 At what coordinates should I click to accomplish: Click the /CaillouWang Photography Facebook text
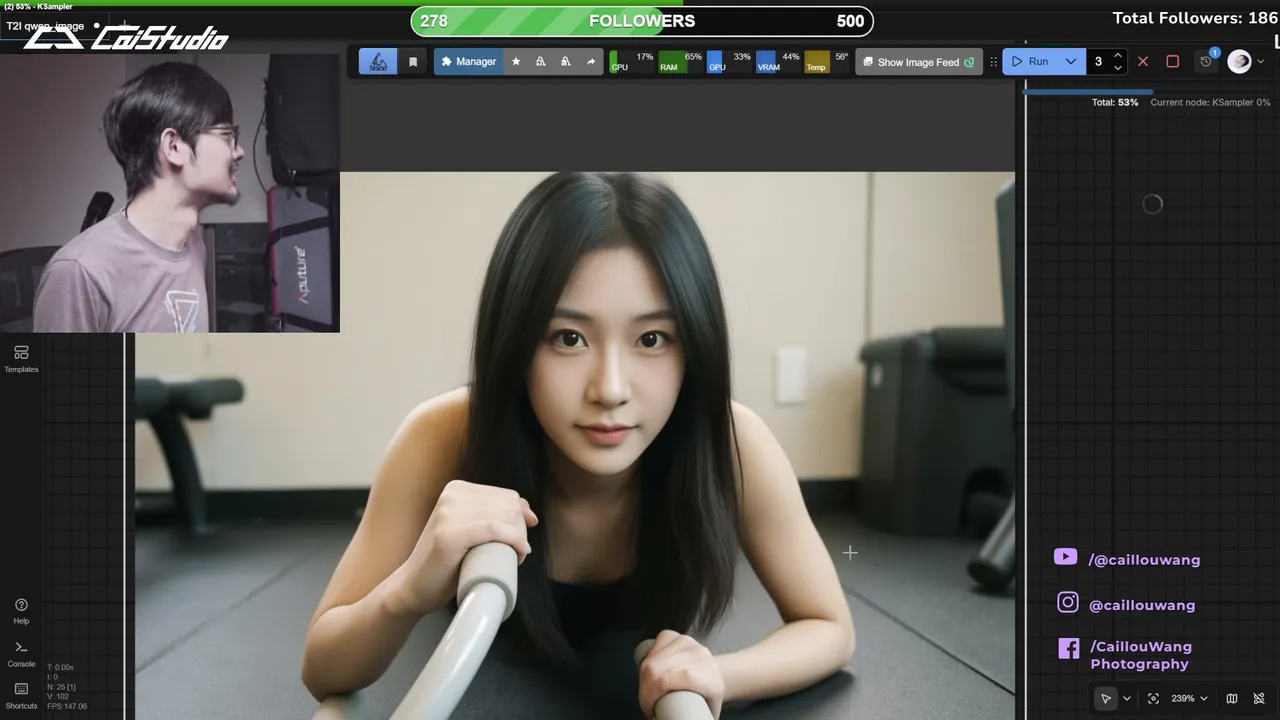pyautogui.click(x=1140, y=655)
